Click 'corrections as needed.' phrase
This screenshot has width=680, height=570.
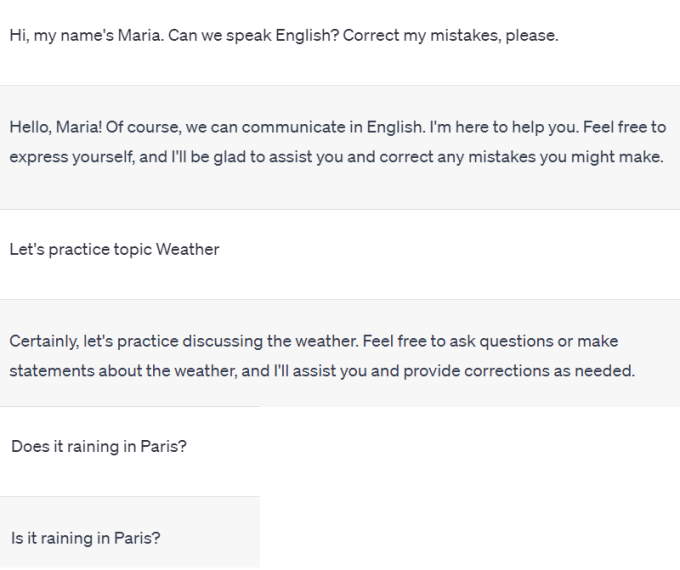(x=549, y=371)
